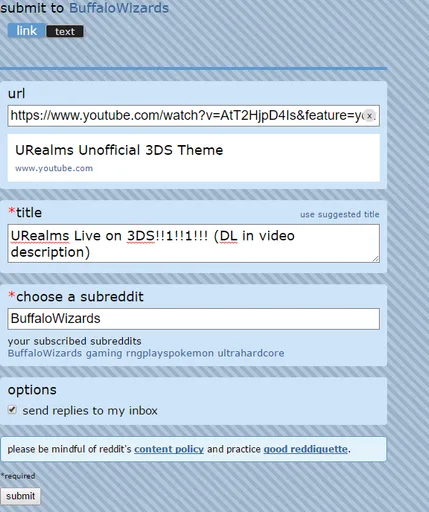
Task: Open the URealms Unofficial 3DS Theme preview
Action: coord(119,150)
